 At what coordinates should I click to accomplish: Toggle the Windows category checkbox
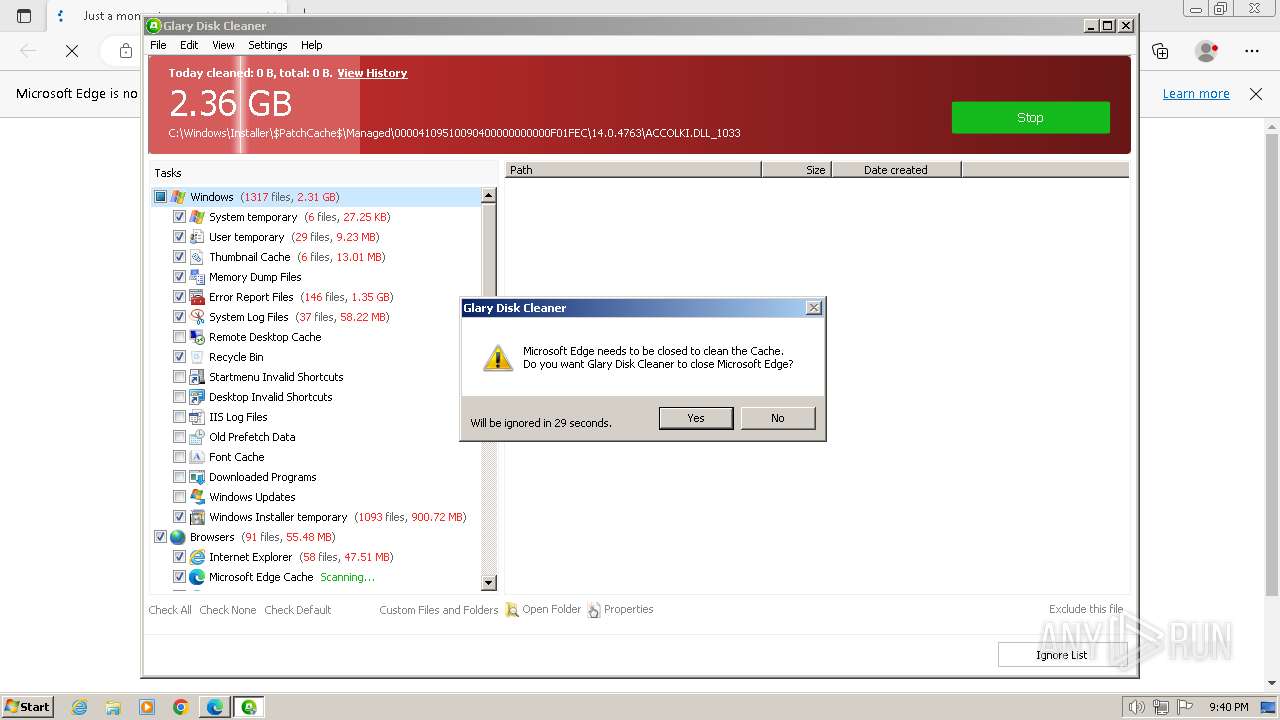160,197
